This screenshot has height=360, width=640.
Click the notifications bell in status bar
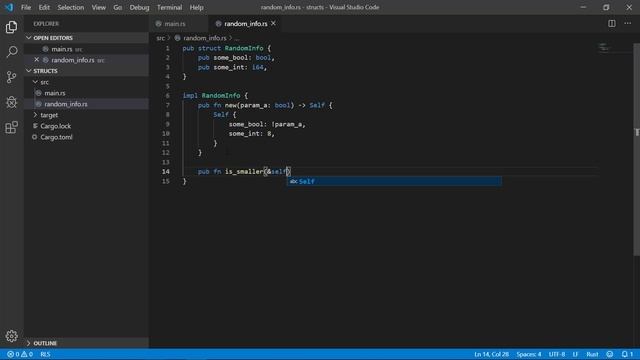627,354
